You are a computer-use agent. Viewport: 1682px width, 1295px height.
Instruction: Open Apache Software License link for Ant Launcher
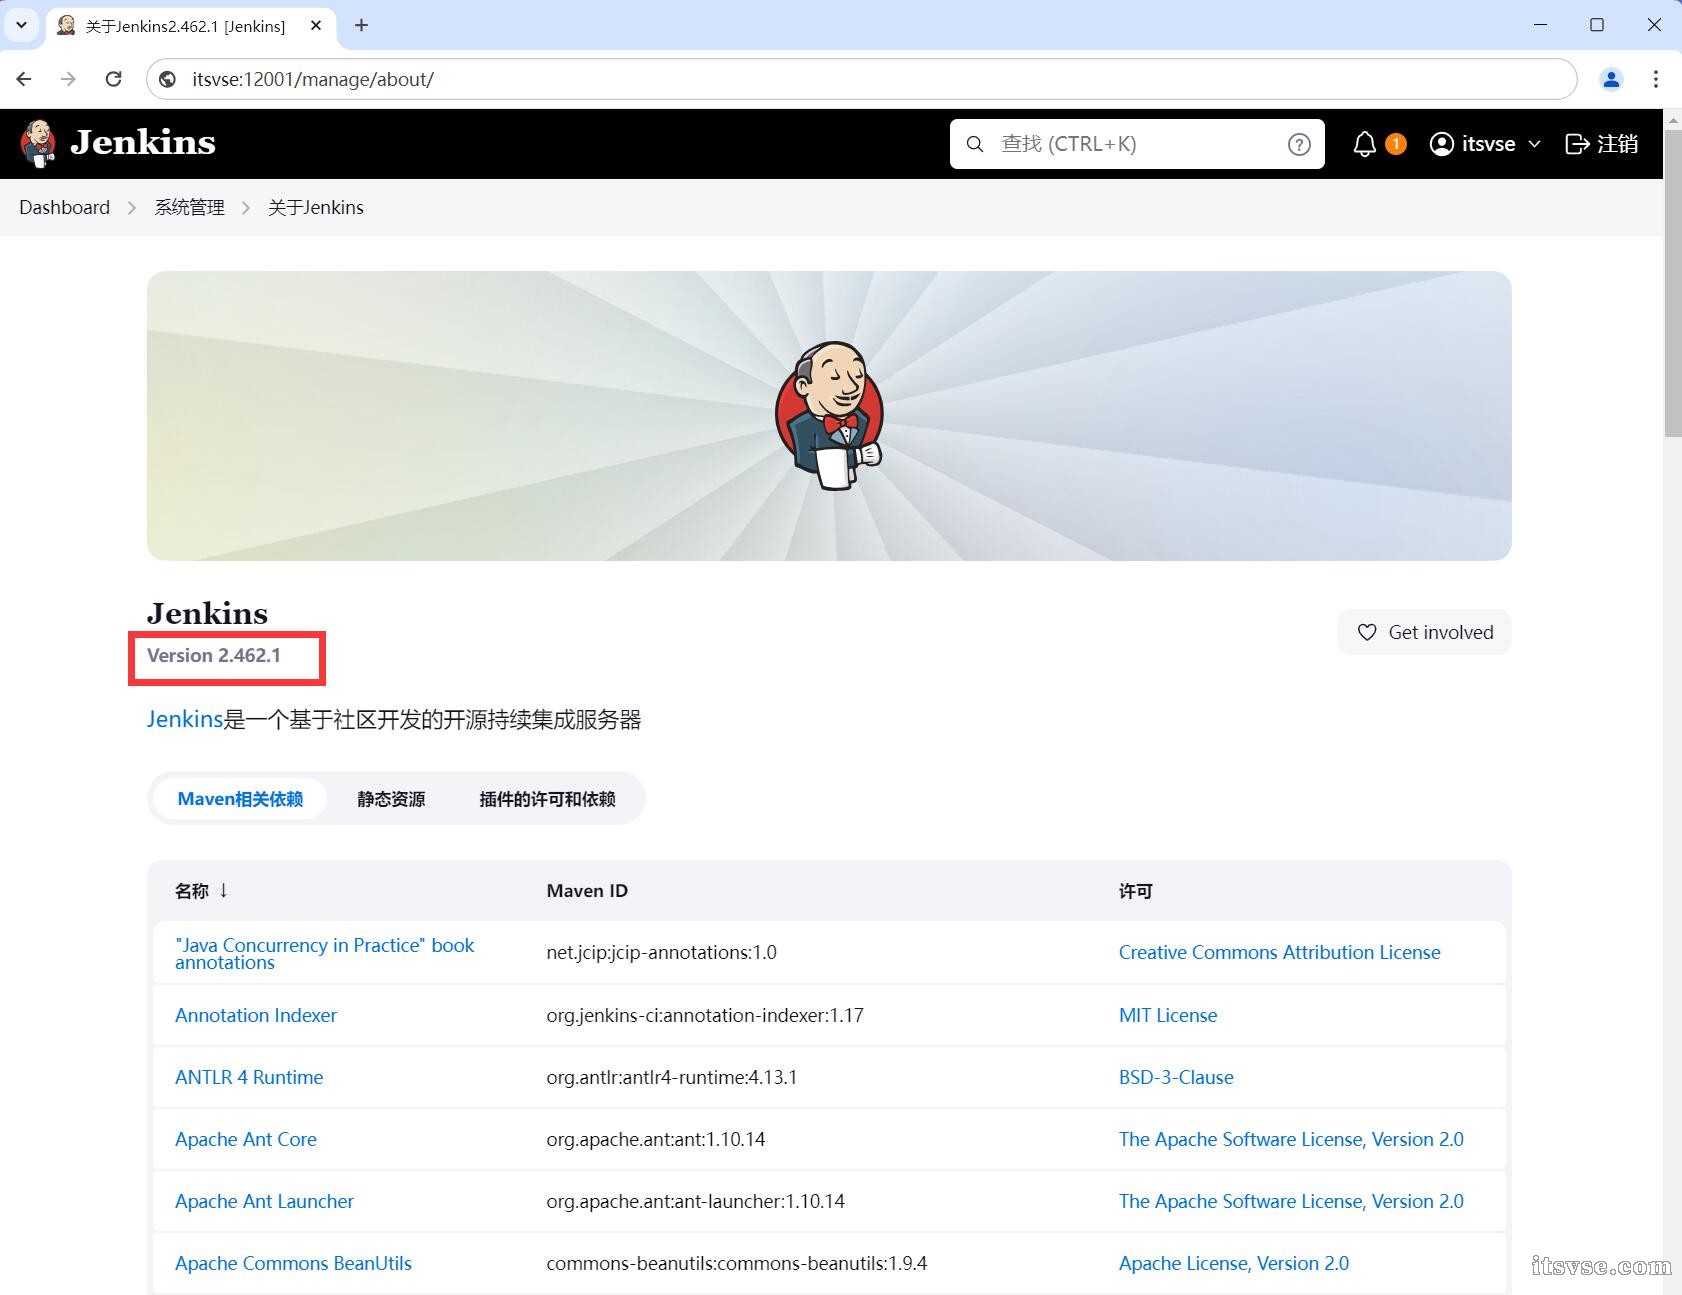tap(1291, 1201)
